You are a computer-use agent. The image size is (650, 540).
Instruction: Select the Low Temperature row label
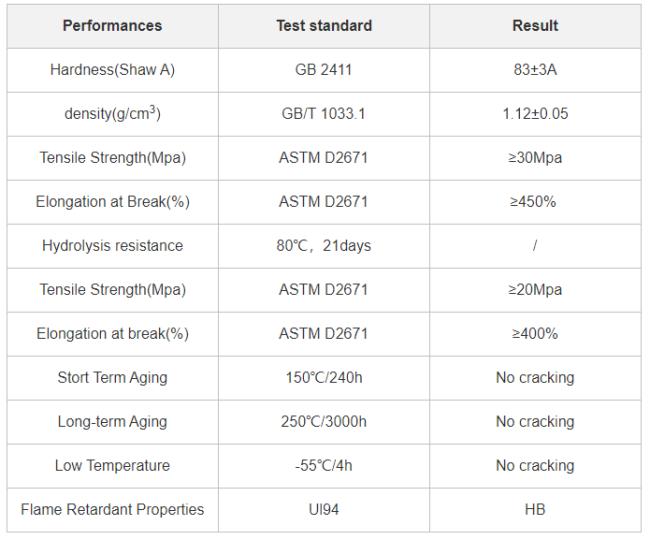(x=112, y=465)
